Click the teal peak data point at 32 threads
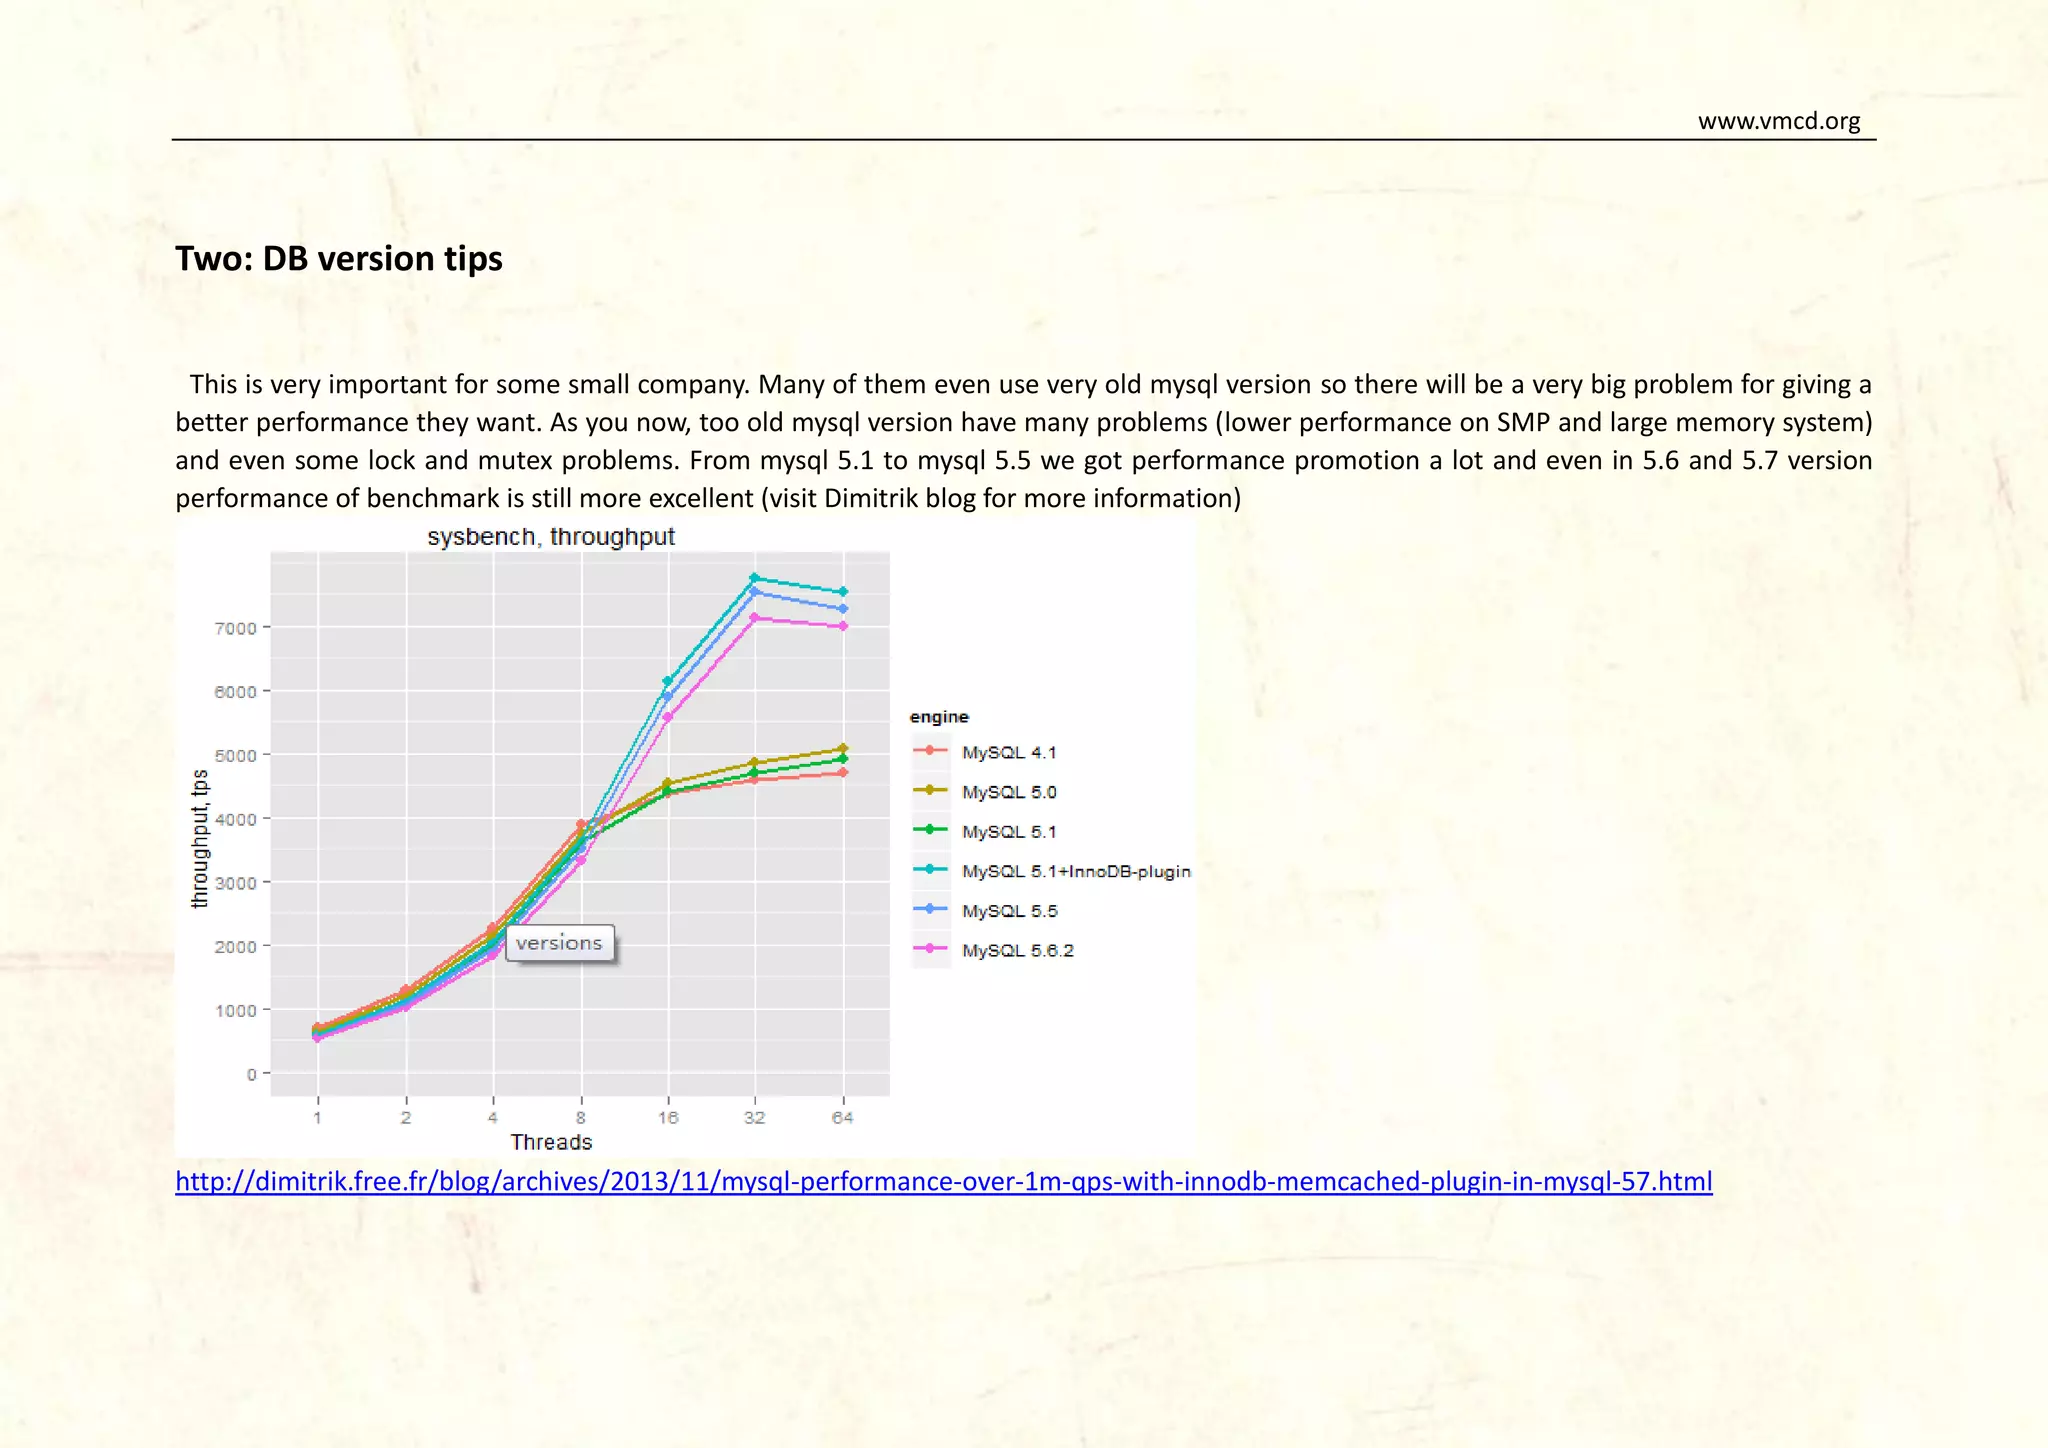2048x1448 pixels. pos(755,578)
